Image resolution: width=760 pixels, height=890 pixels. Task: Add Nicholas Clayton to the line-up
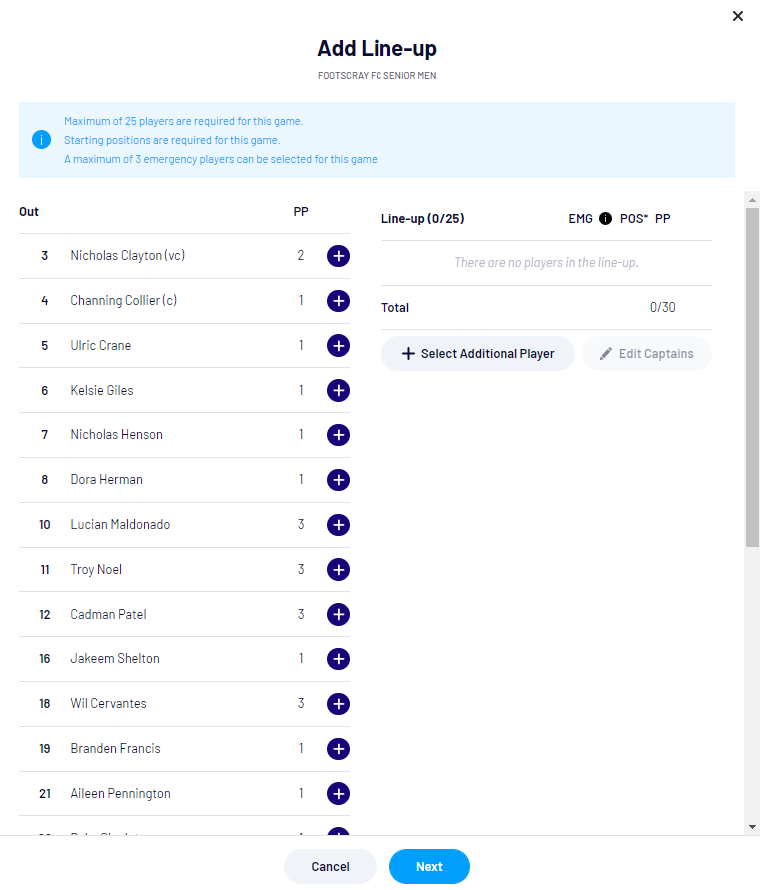coord(338,256)
